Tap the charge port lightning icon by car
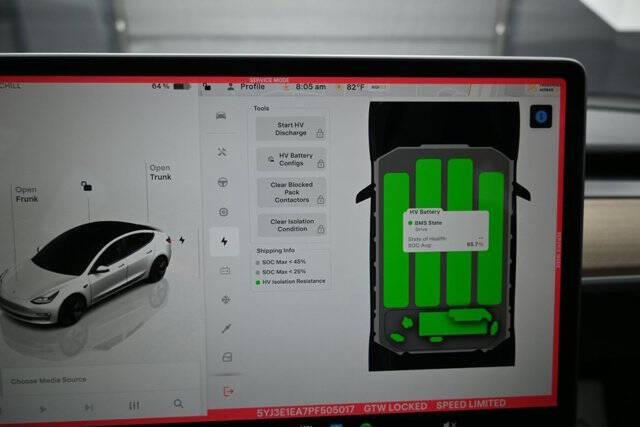Viewport: 640px width, 427px height. (x=182, y=240)
